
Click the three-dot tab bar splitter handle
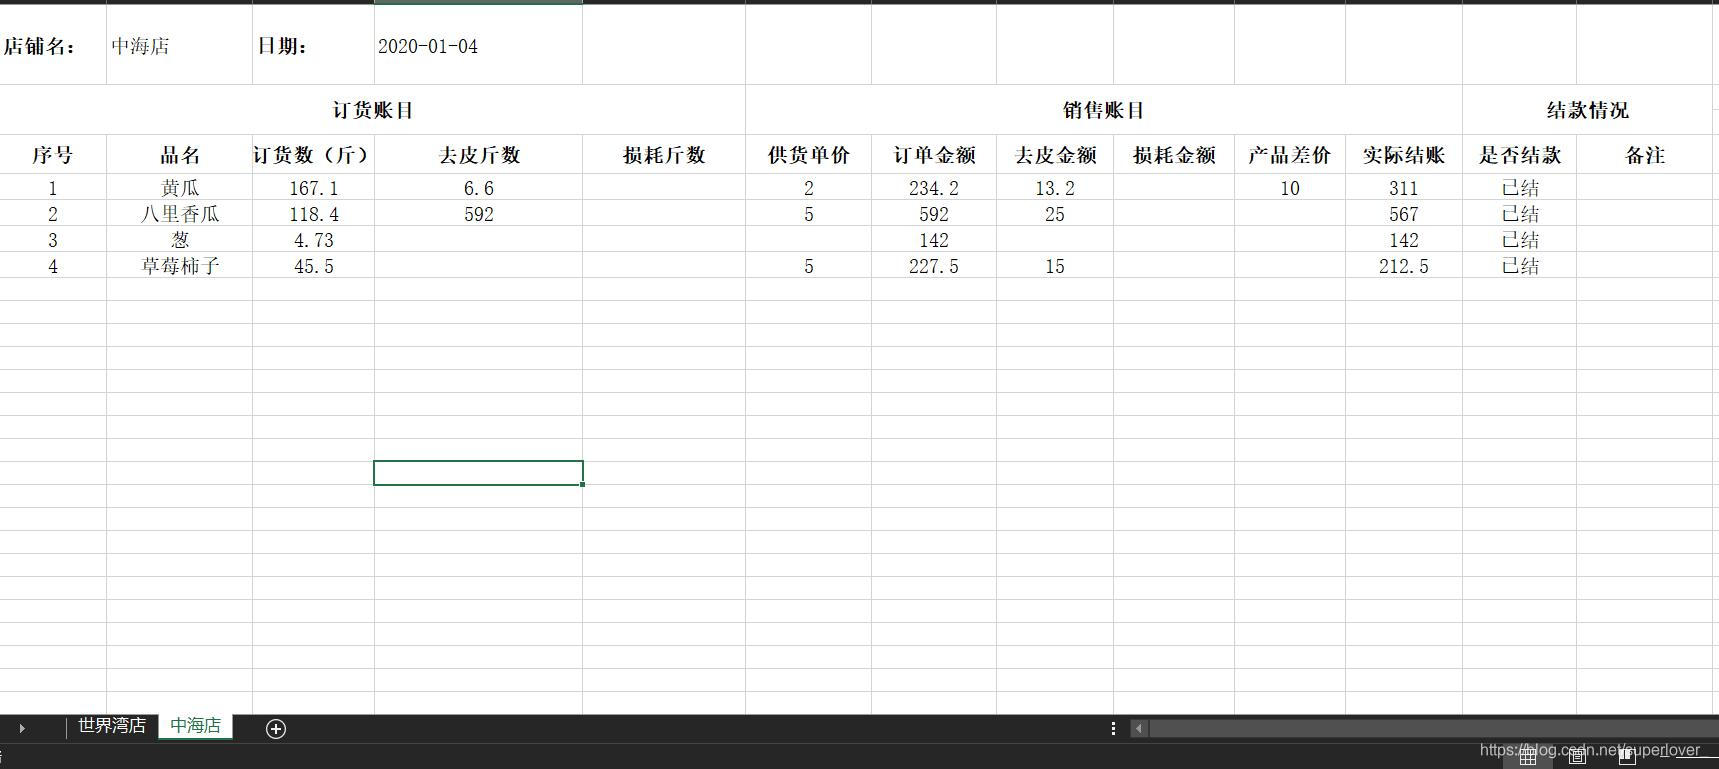click(x=1113, y=729)
